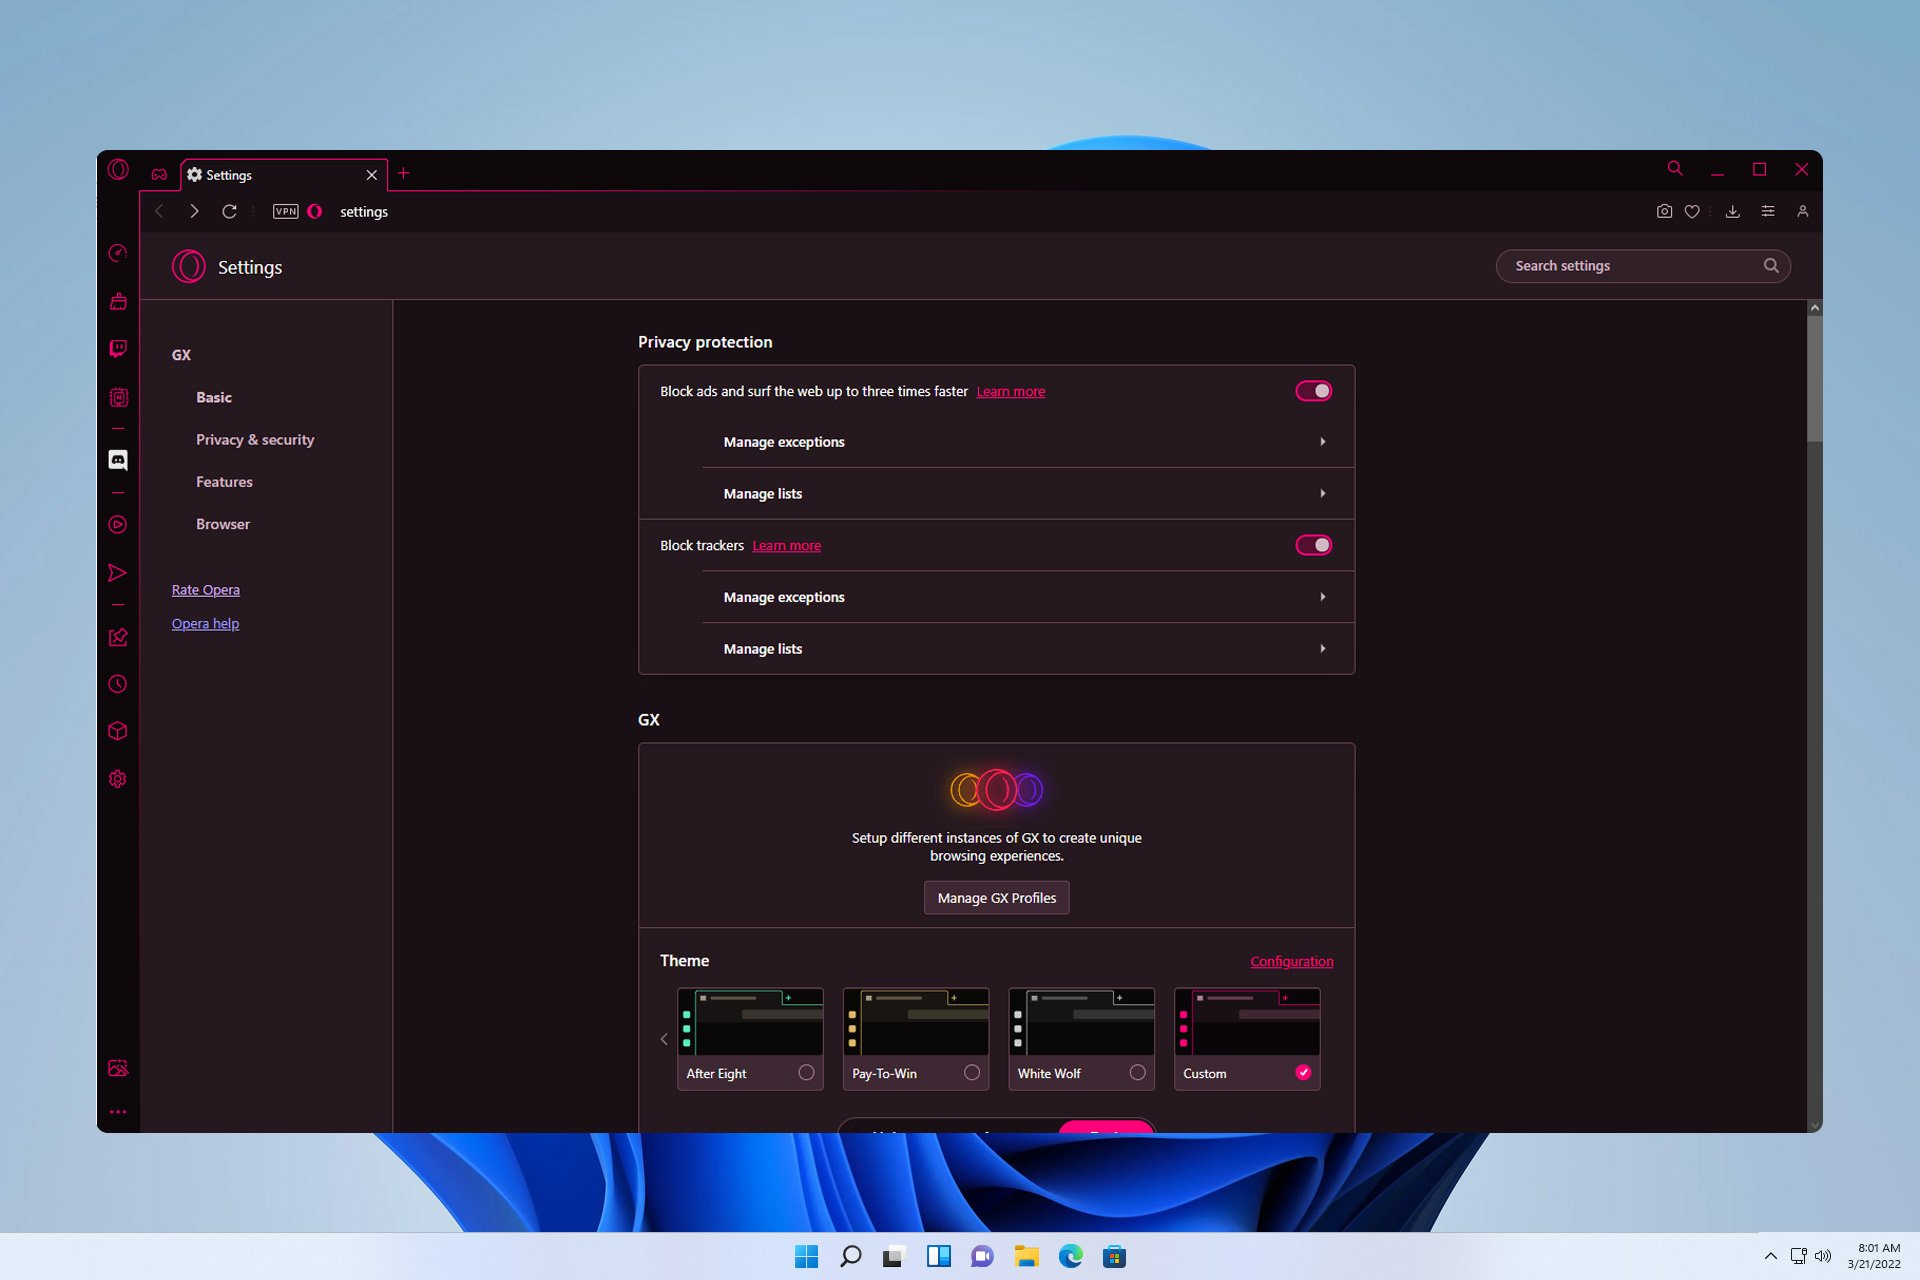Open the History clock sidebar icon

tap(118, 684)
